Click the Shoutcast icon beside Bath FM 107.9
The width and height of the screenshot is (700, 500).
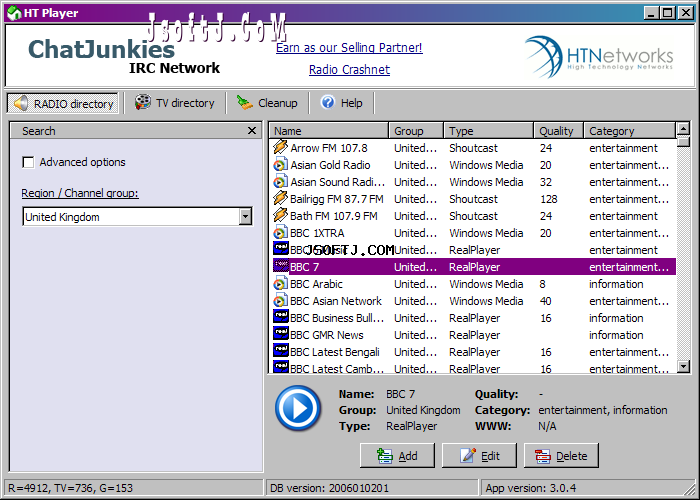(x=280, y=215)
